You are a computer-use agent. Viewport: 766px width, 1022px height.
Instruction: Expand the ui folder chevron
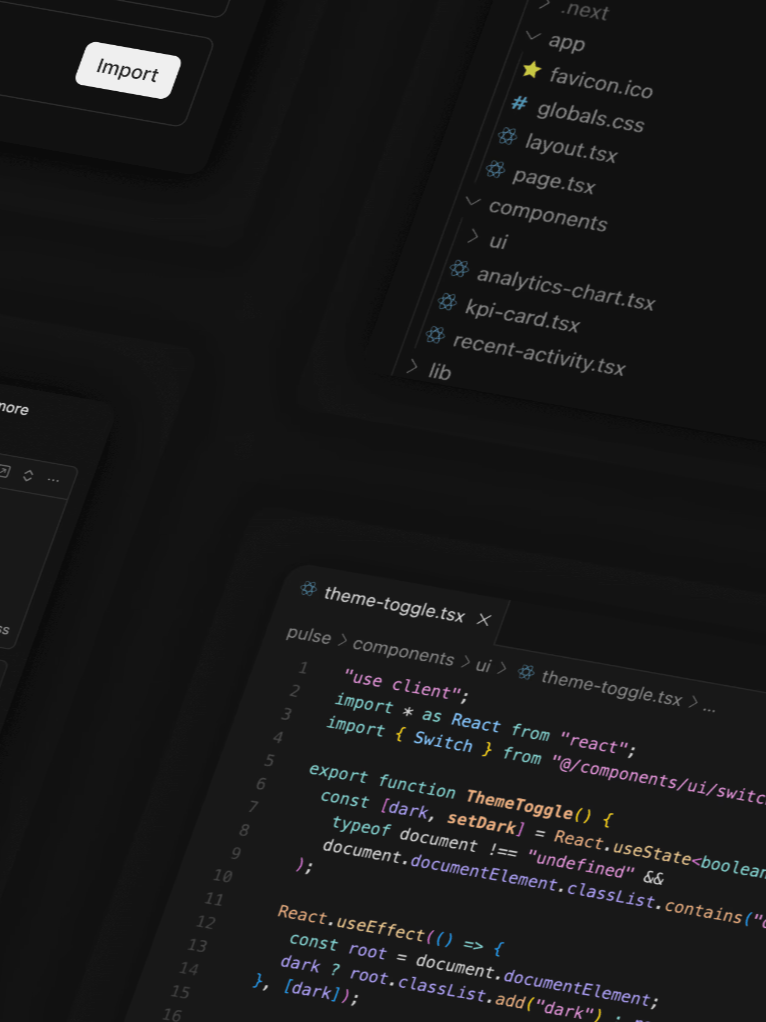coord(473,236)
